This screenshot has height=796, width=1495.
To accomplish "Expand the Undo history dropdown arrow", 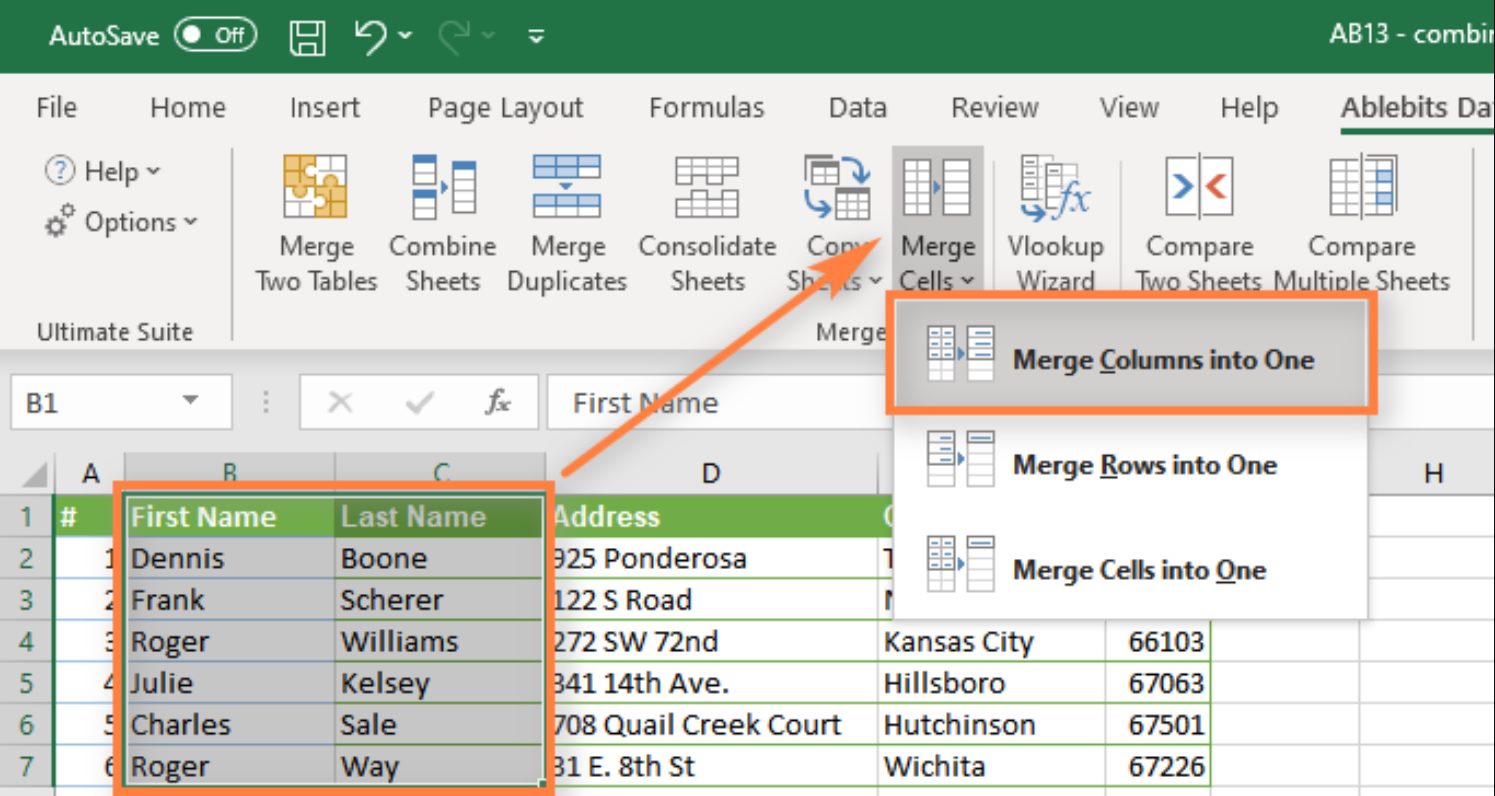I will pos(405,37).
